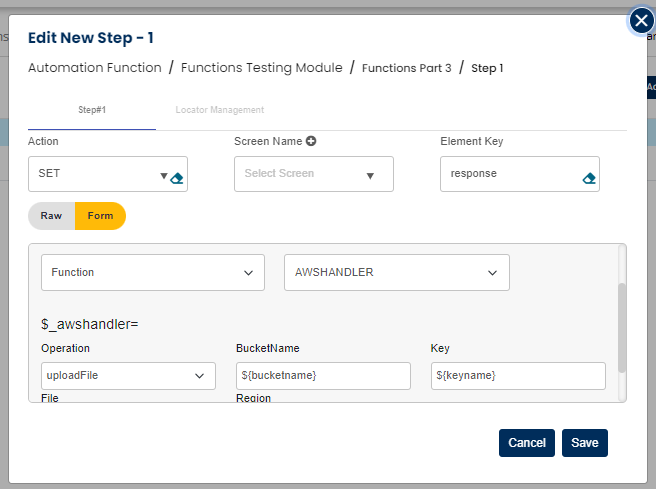The height and width of the screenshot is (489, 656).
Task: Switch to Locator Management tab
Action: click(219, 109)
